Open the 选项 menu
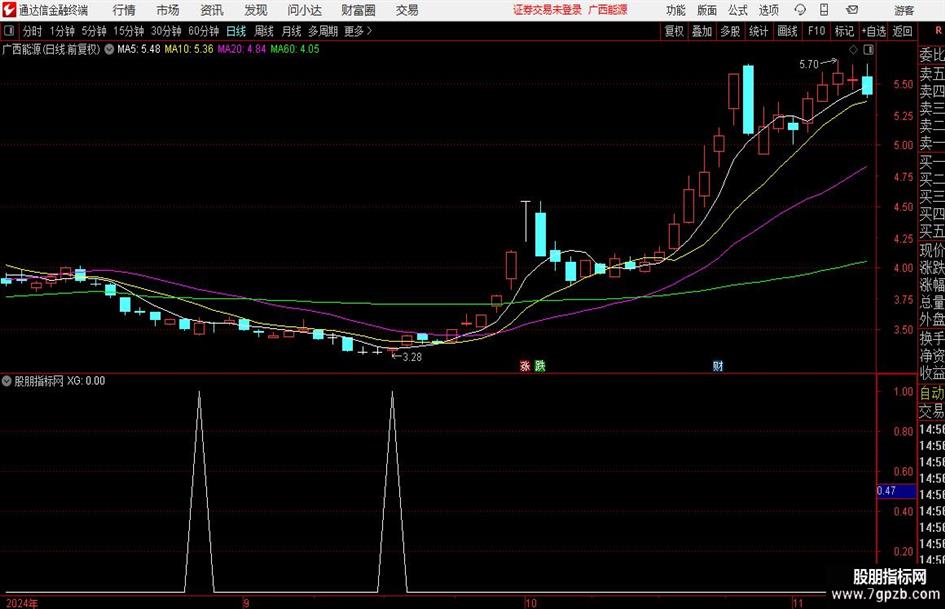 click(768, 10)
